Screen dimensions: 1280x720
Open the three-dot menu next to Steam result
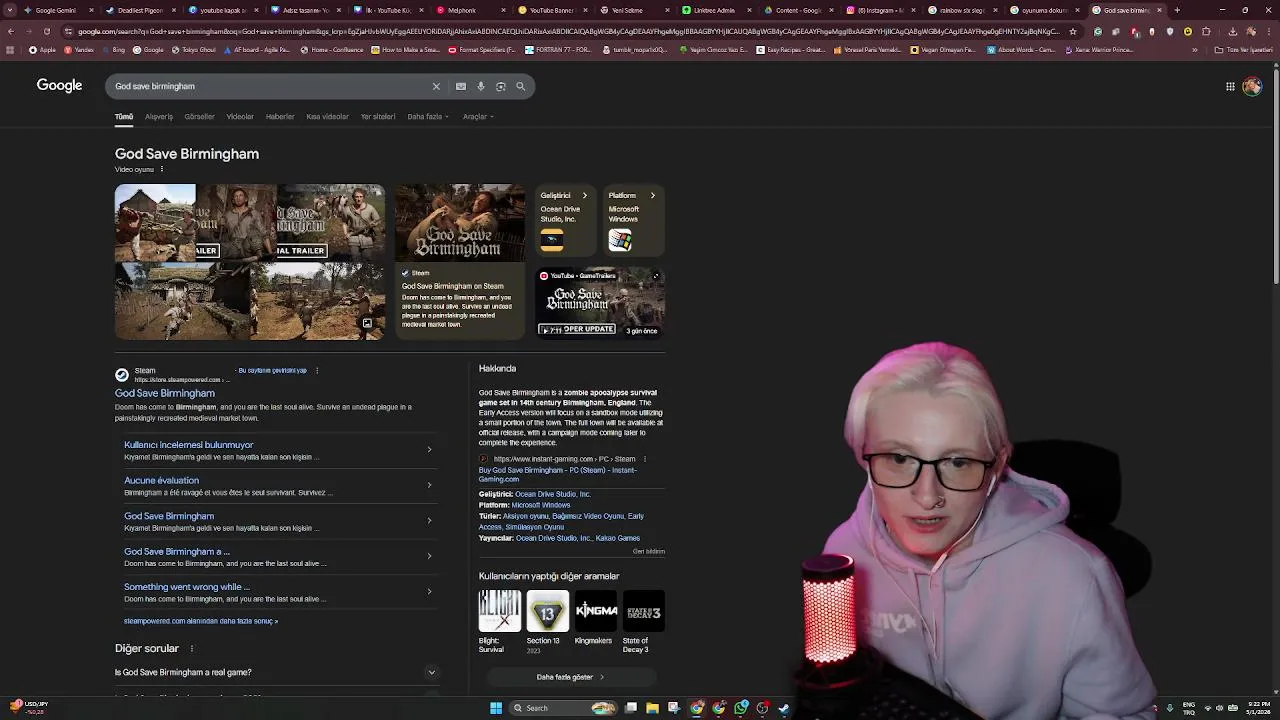pyautogui.click(x=317, y=370)
